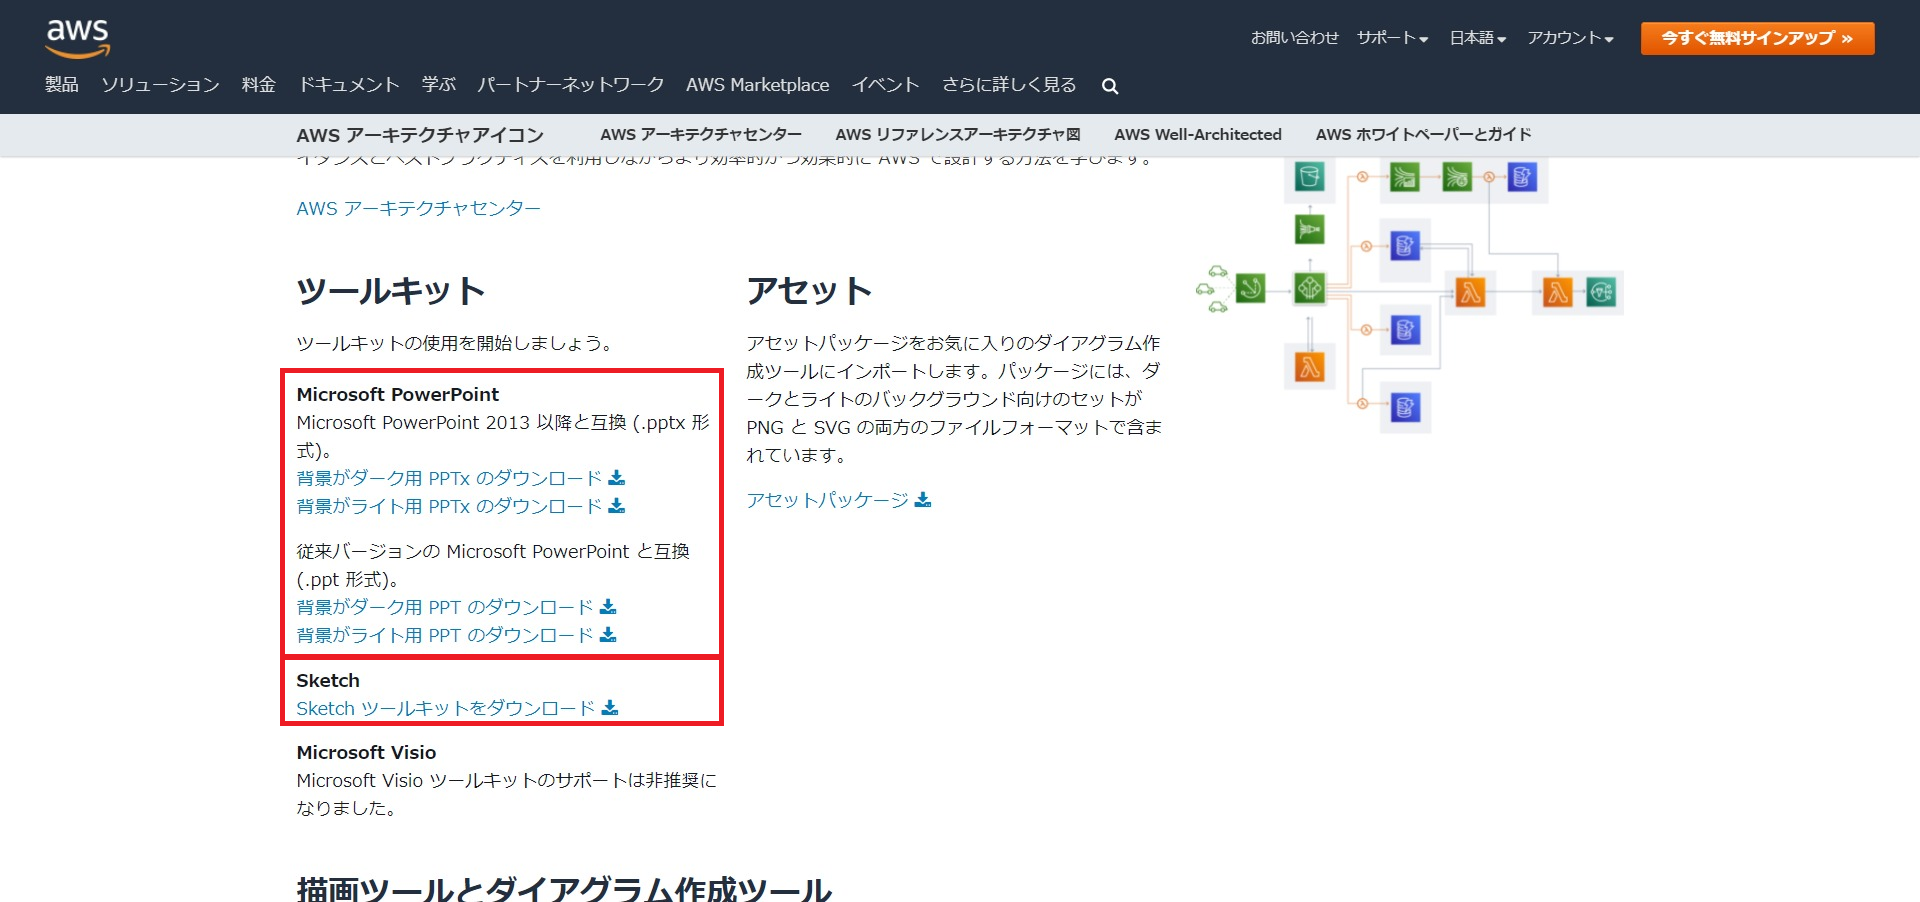Open さらに詳しく見る menu item
Screen dimensions: 1920x902
point(1009,85)
